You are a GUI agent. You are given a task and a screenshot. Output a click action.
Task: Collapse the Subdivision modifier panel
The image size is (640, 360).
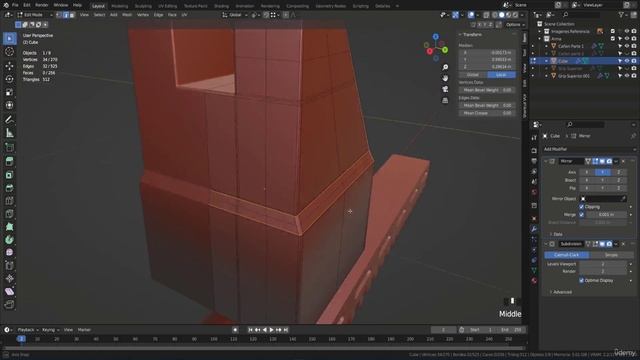click(546, 244)
